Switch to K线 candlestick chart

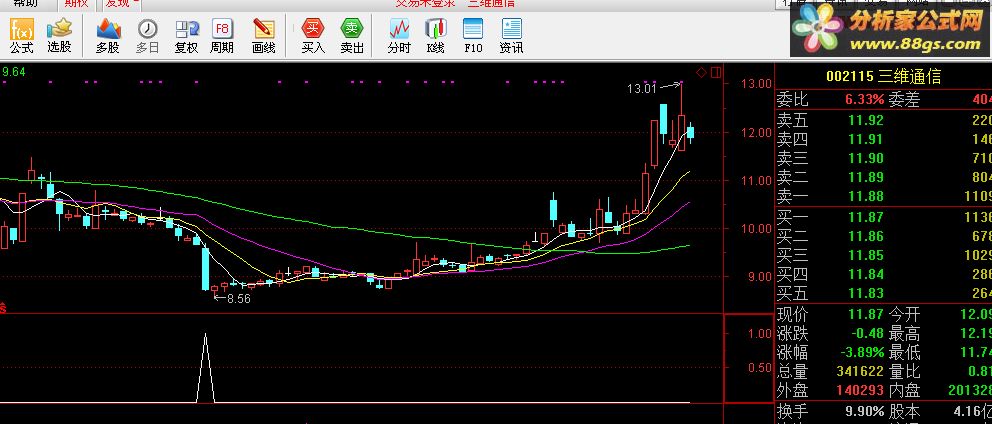coord(435,36)
